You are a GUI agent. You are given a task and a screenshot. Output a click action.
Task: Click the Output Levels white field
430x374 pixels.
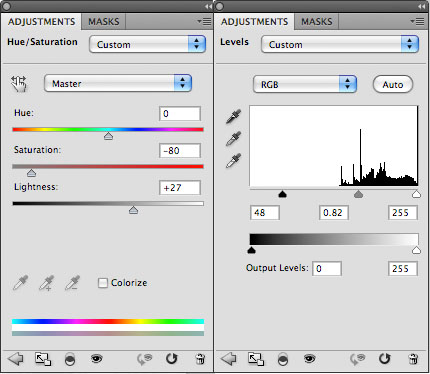[403, 269]
